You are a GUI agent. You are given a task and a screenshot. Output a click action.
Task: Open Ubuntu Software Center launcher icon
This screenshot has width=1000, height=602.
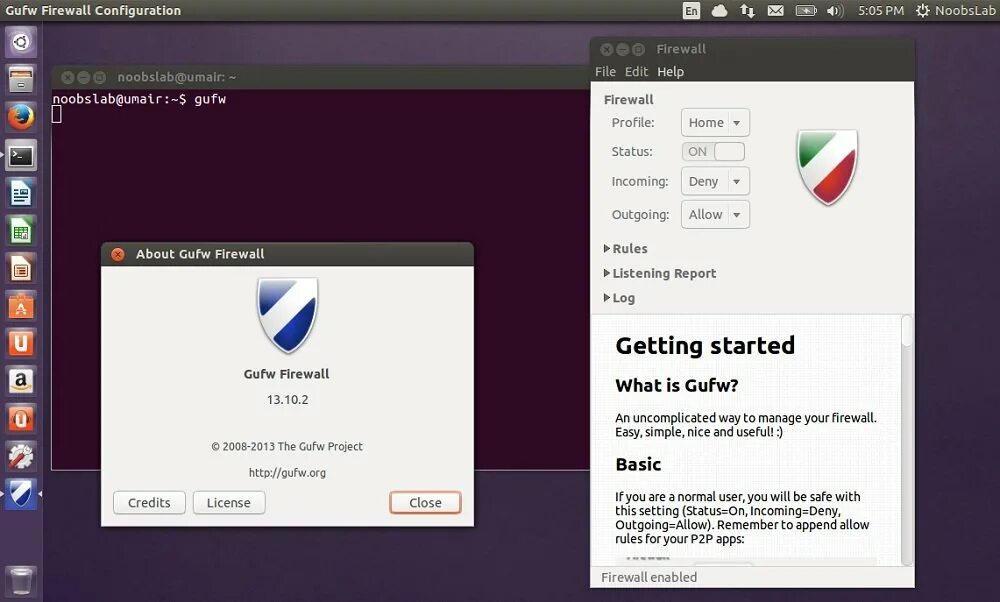(21, 306)
